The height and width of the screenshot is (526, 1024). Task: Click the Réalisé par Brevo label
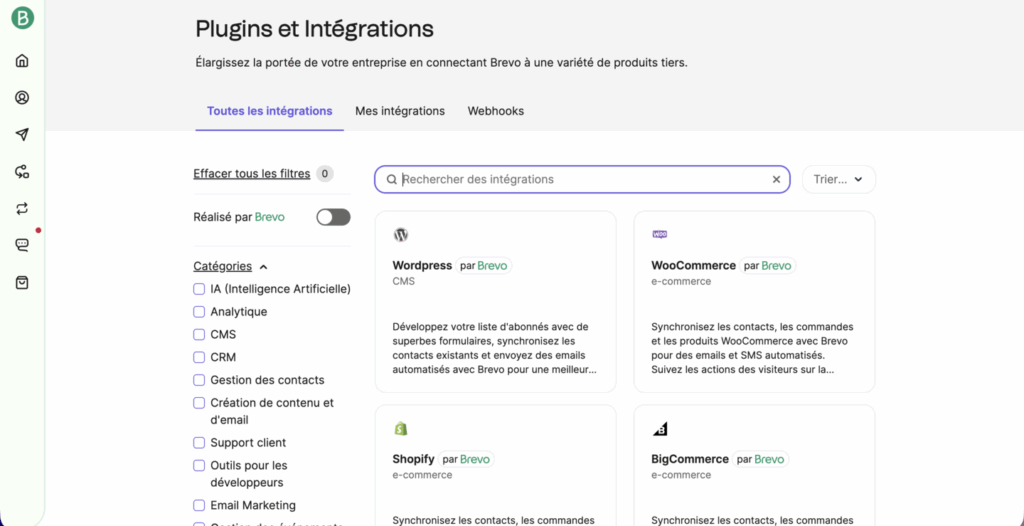pos(239,217)
